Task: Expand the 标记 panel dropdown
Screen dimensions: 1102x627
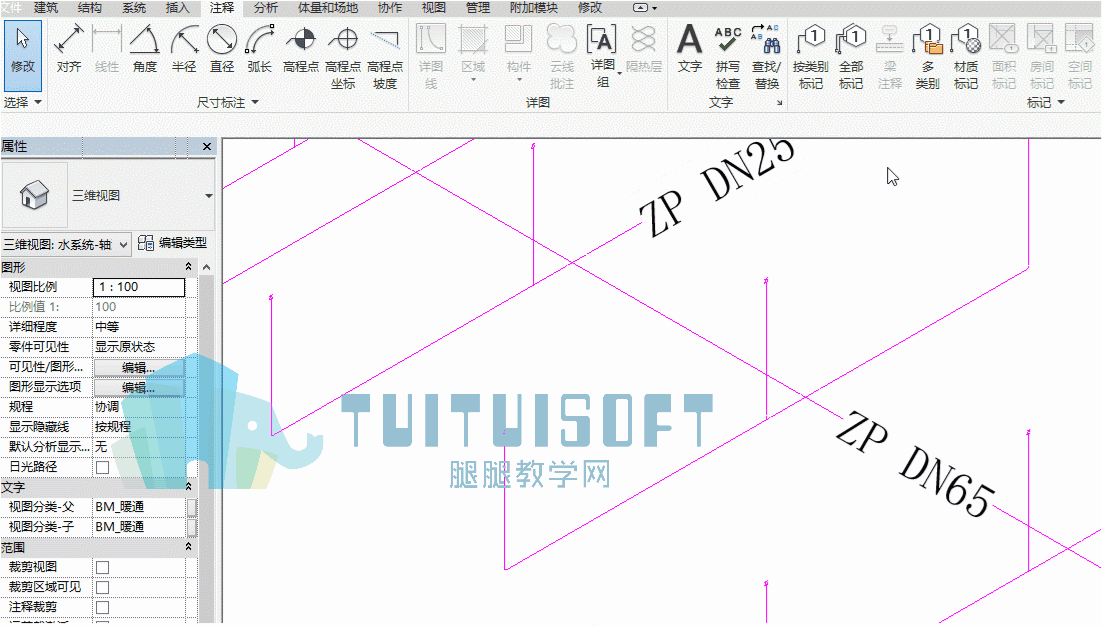Action: (x=1061, y=103)
